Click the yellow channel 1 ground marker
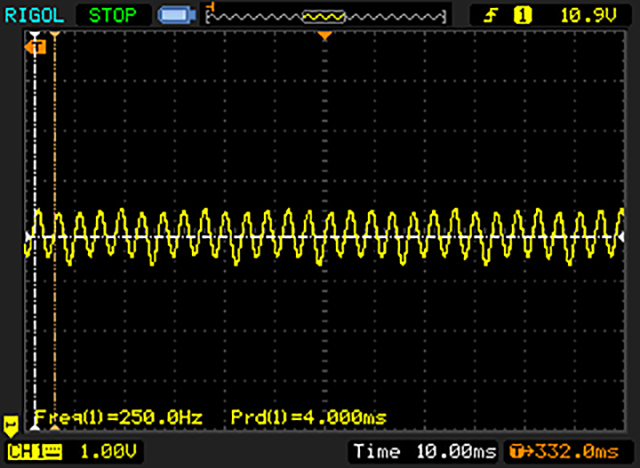The image size is (640, 468). click(x=11, y=426)
